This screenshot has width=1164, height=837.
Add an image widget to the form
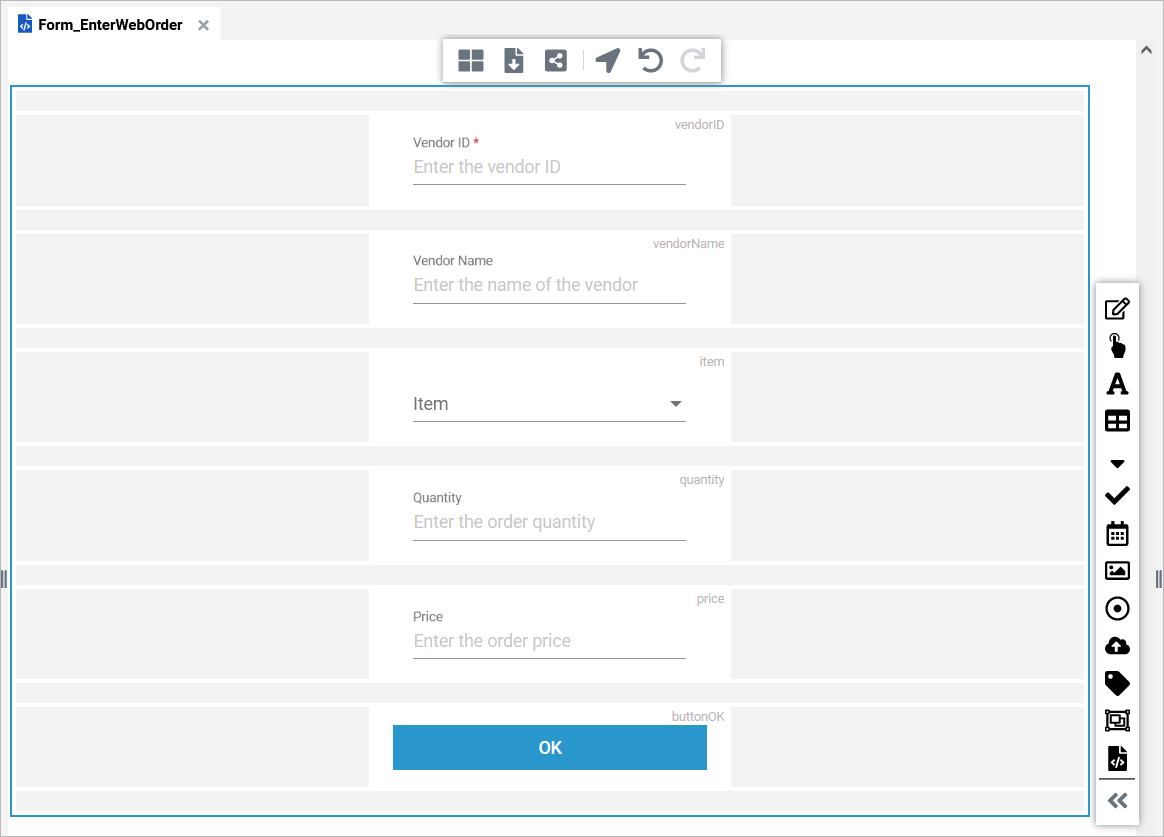(x=1117, y=570)
